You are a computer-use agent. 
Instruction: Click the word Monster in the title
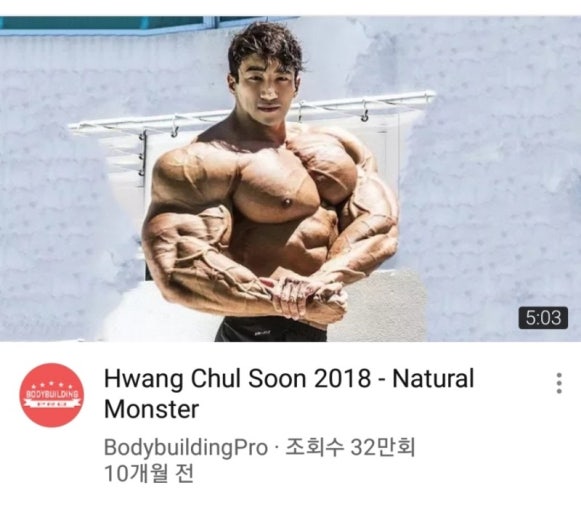coord(152,409)
